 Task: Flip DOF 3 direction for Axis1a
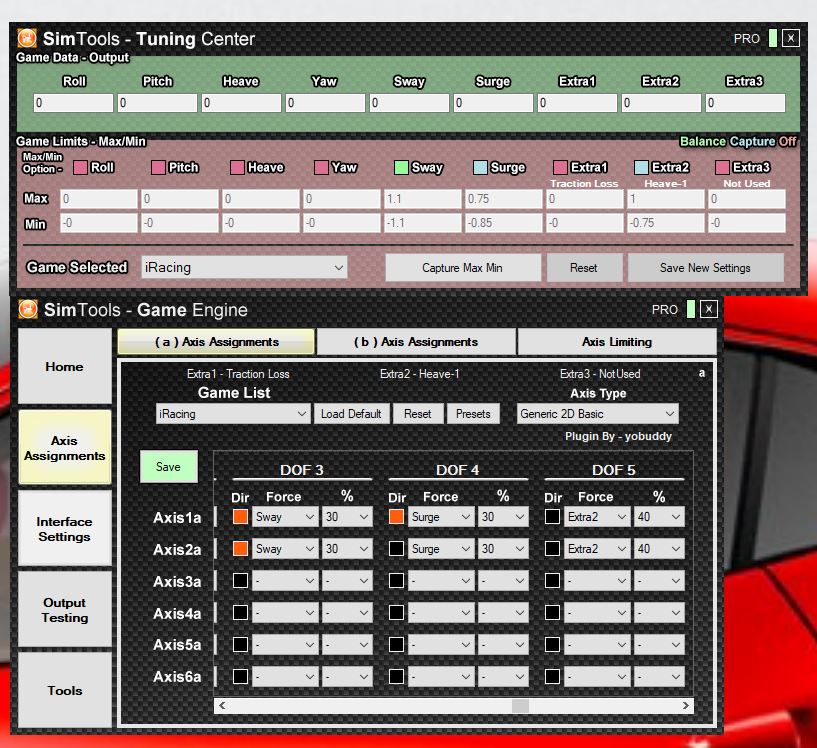[240, 517]
